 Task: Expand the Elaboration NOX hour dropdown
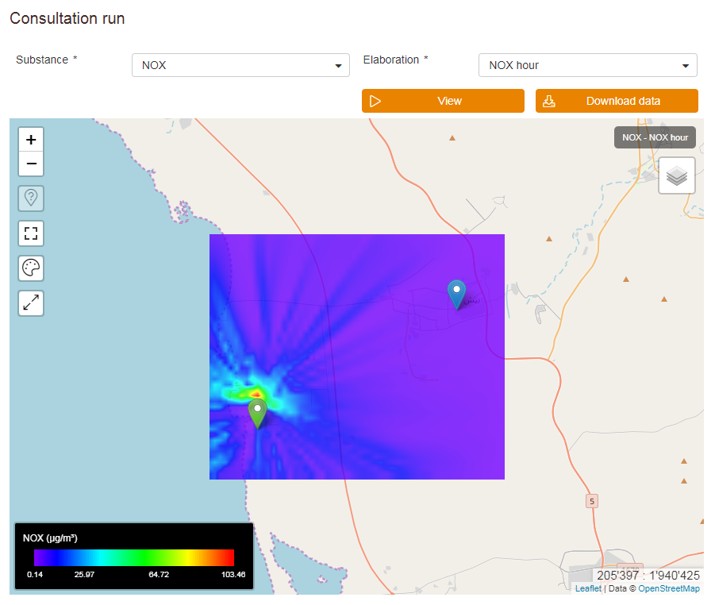point(587,65)
